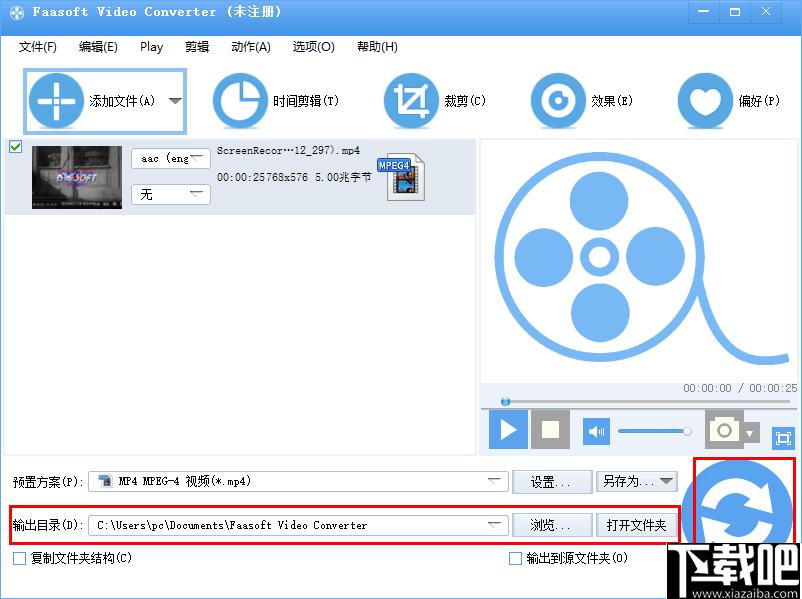This screenshot has width=802, height=599.
Task: Click the Faasoft app logo in title bar
Action: click(x=16, y=12)
